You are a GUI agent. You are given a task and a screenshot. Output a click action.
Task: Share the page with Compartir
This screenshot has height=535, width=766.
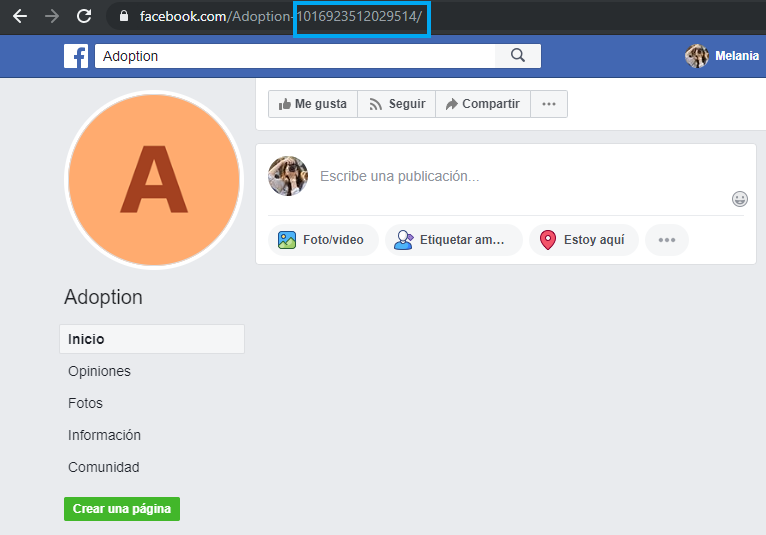483,104
